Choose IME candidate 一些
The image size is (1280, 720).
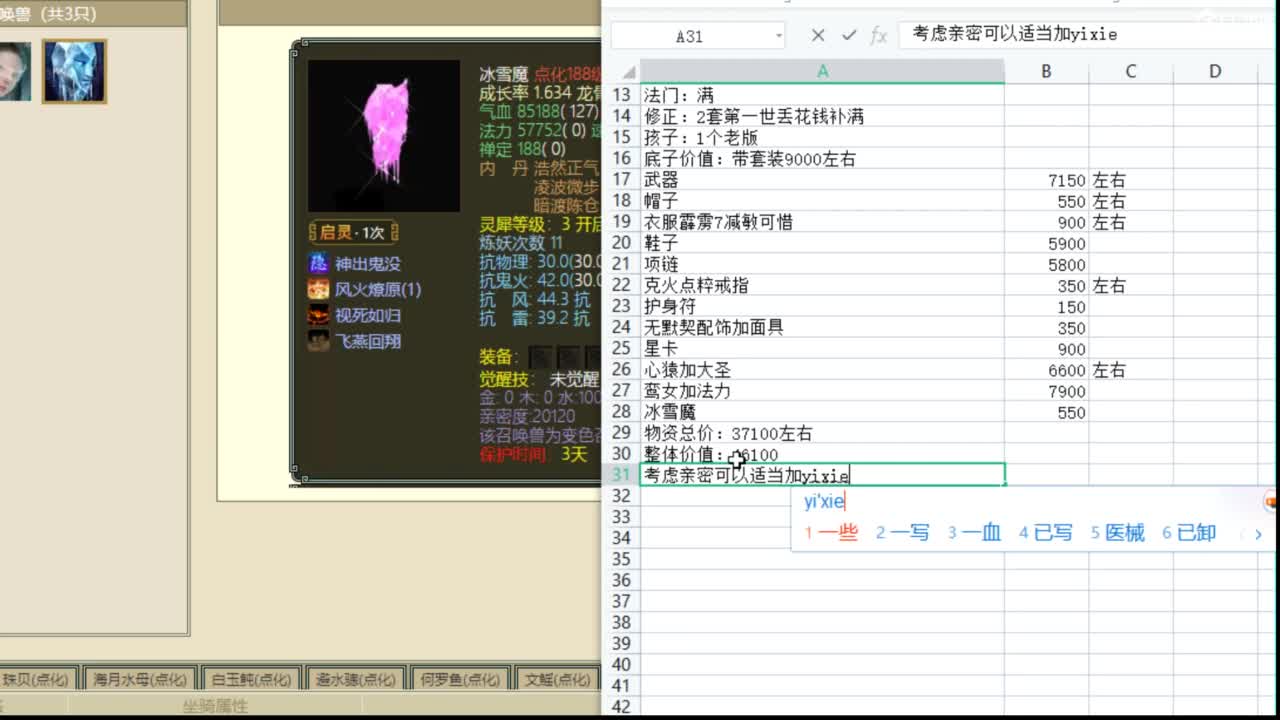[831, 533]
